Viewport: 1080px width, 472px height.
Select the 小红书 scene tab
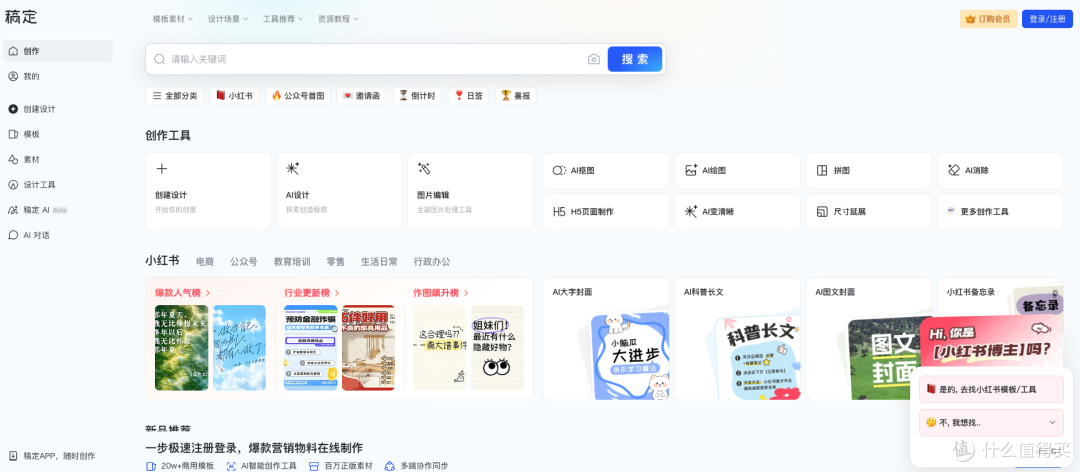point(162,260)
